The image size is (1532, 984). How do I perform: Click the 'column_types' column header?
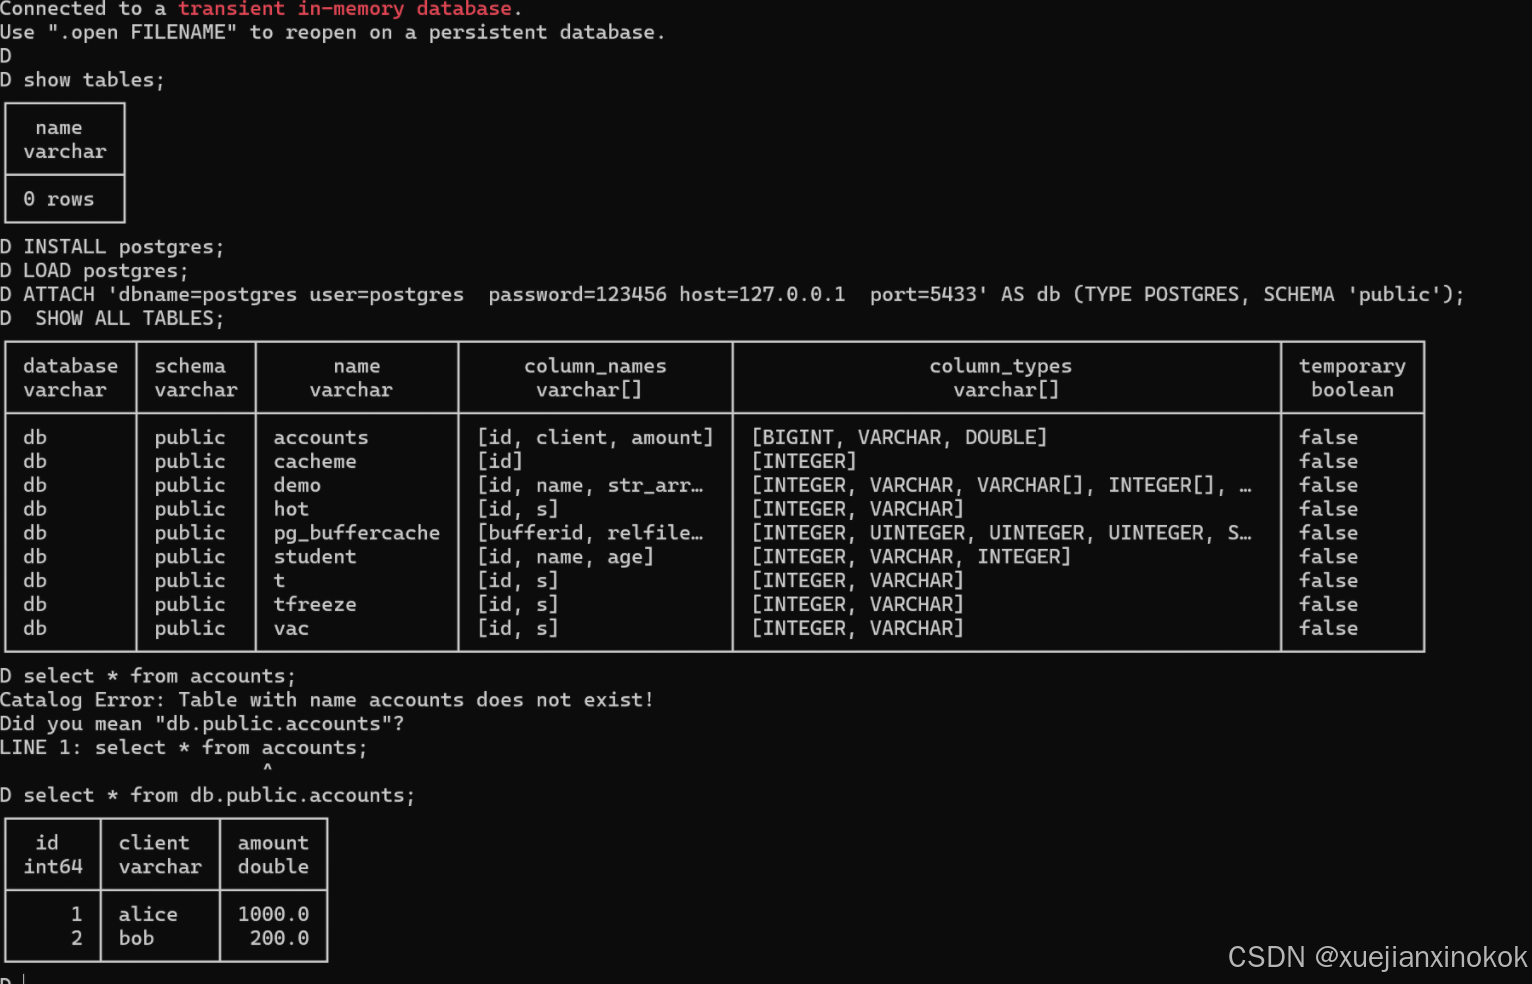(1000, 366)
